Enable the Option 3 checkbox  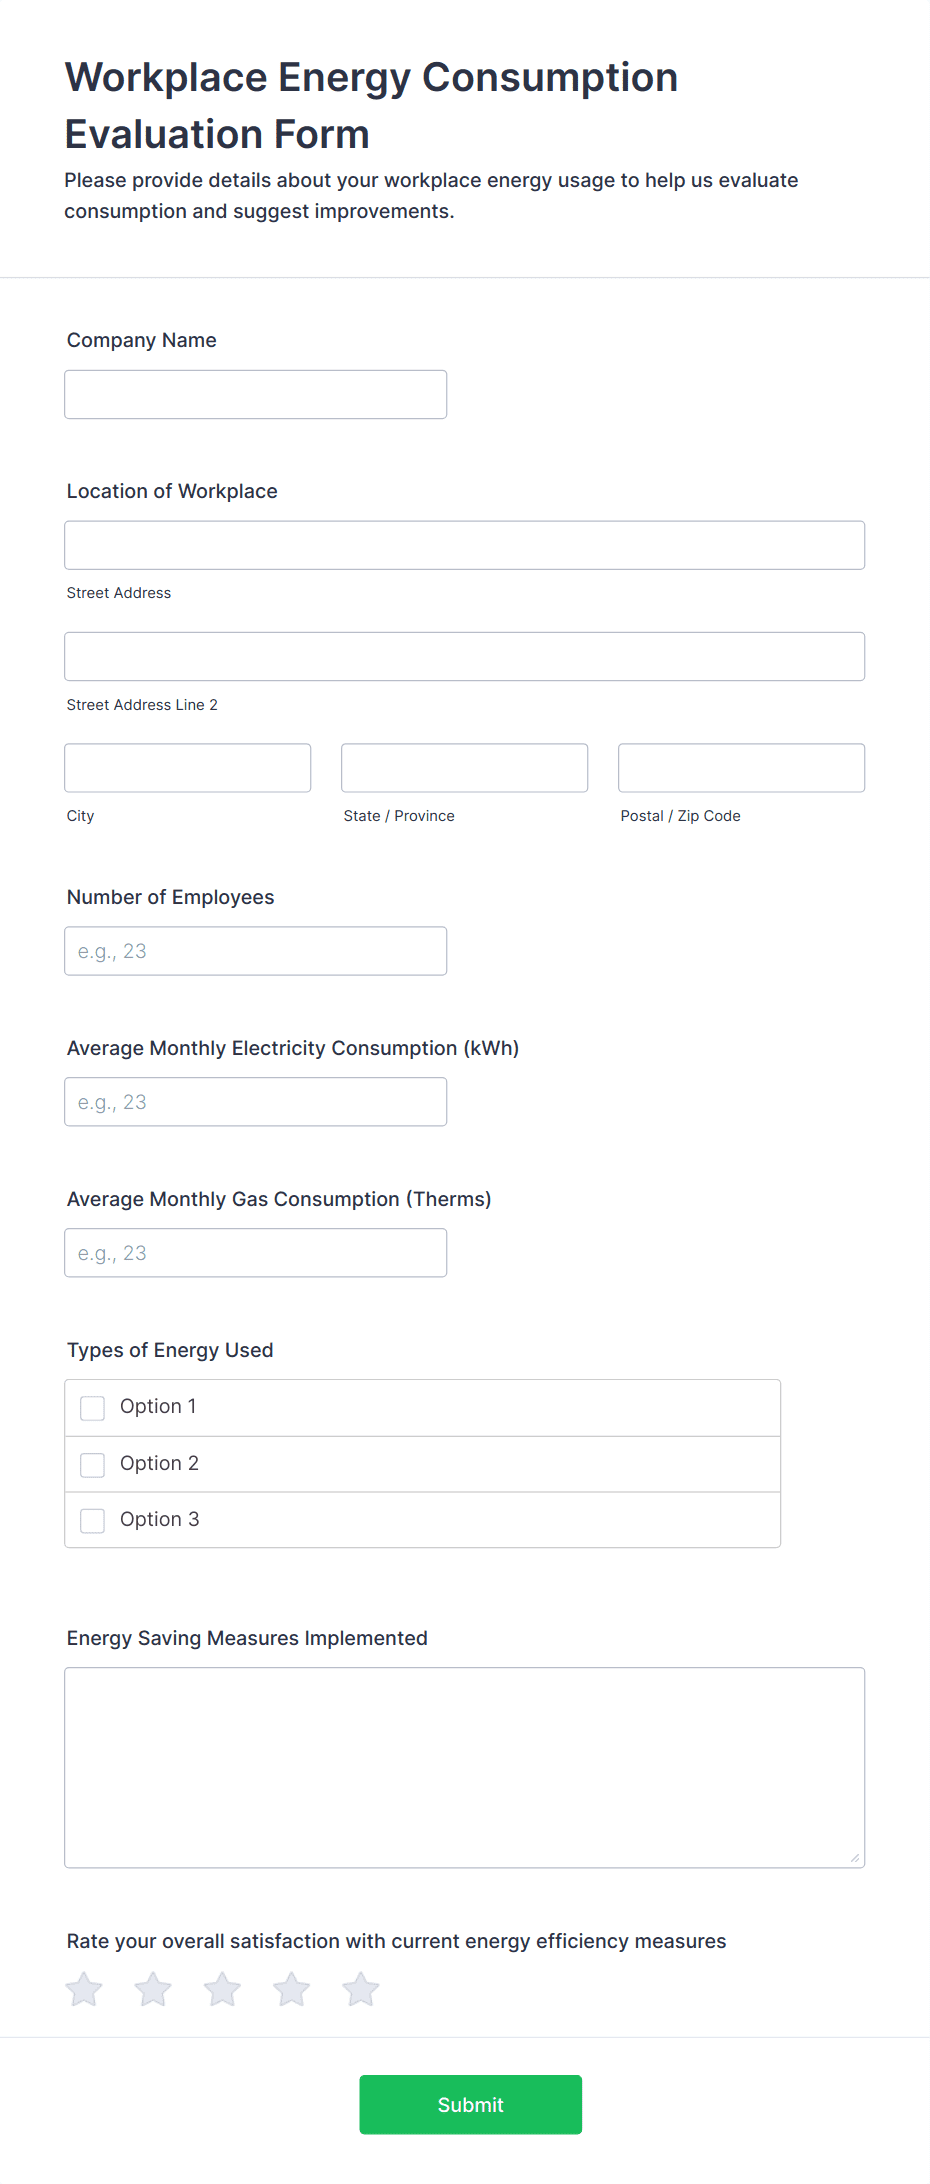[x=92, y=1521]
